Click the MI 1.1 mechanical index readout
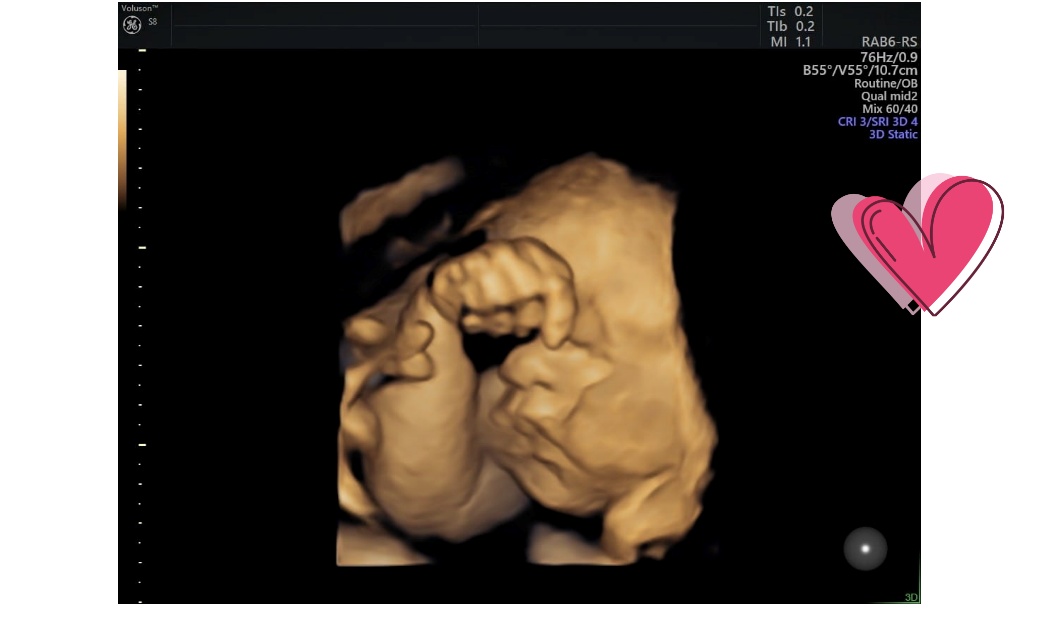This screenshot has width=1040, height=617. [x=790, y=41]
